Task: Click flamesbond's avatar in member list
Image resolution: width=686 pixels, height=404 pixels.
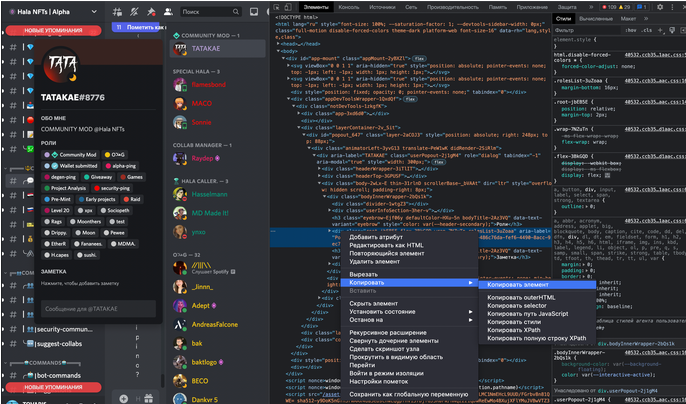Action: 179,84
